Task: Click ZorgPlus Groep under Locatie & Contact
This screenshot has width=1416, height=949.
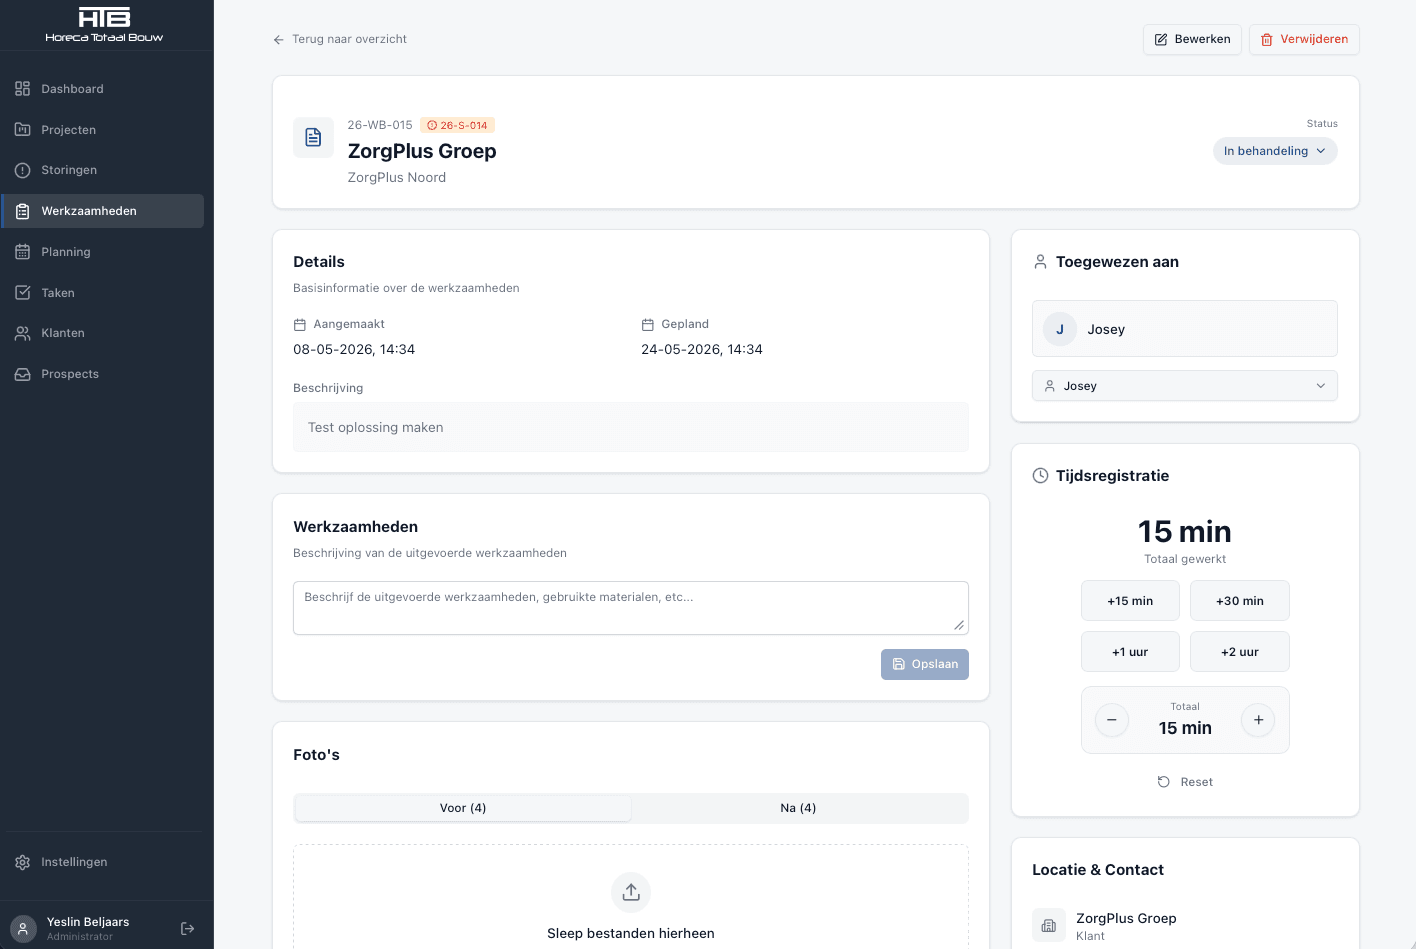Action: click(x=1126, y=918)
